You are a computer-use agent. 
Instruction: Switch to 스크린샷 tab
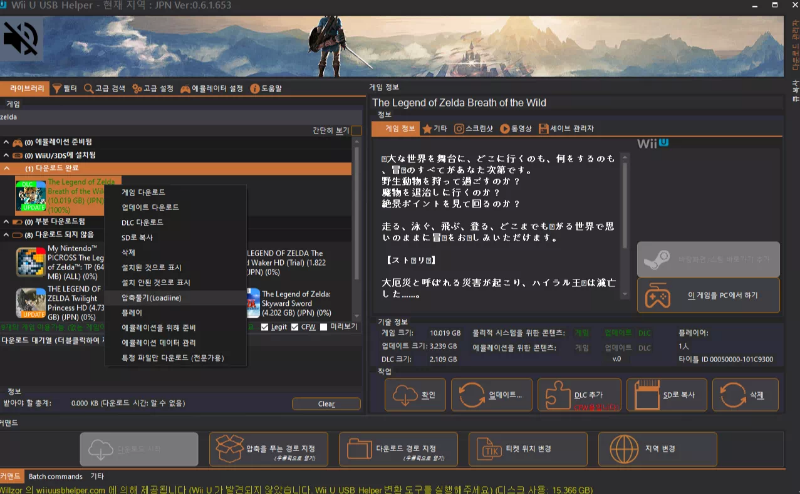pos(473,129)
